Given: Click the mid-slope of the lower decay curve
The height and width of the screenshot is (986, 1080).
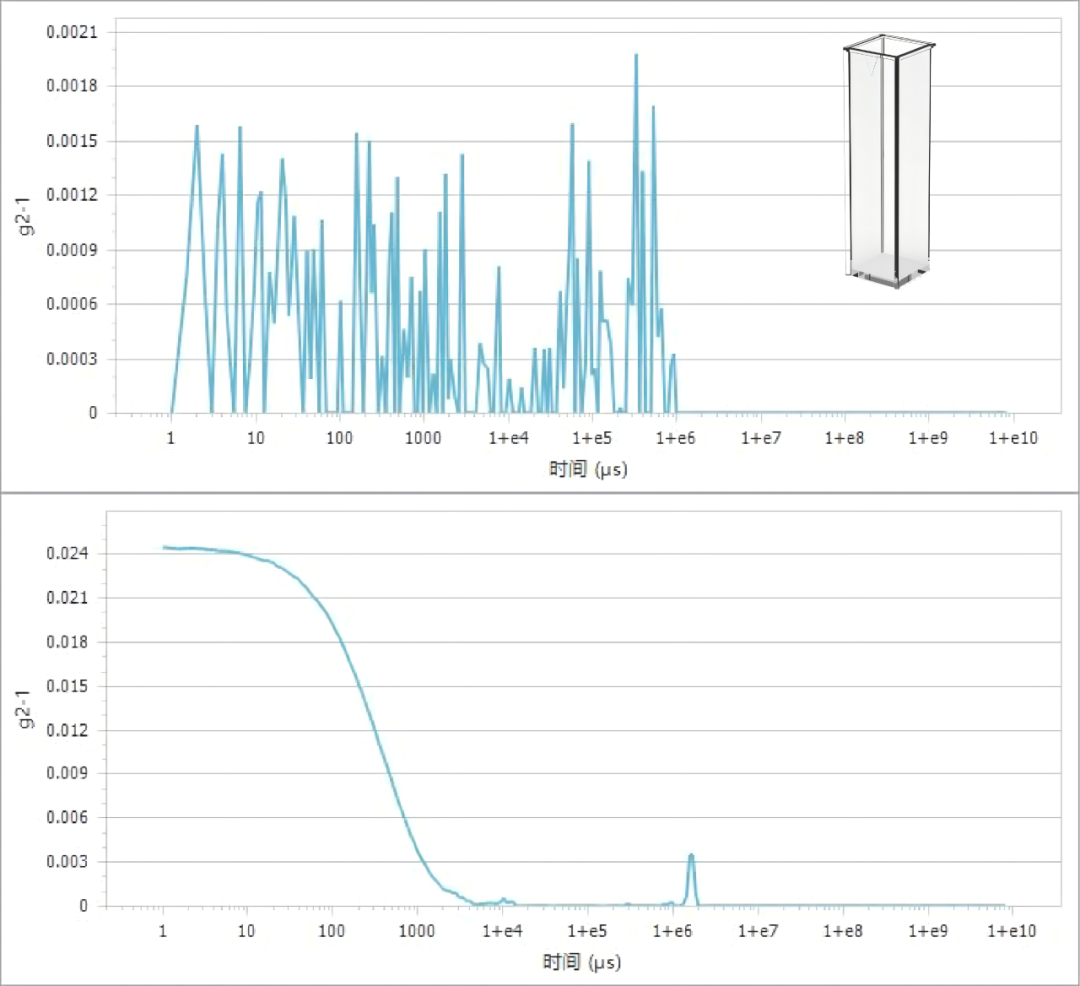Looking at the screenshot, I should coord(374,730).
